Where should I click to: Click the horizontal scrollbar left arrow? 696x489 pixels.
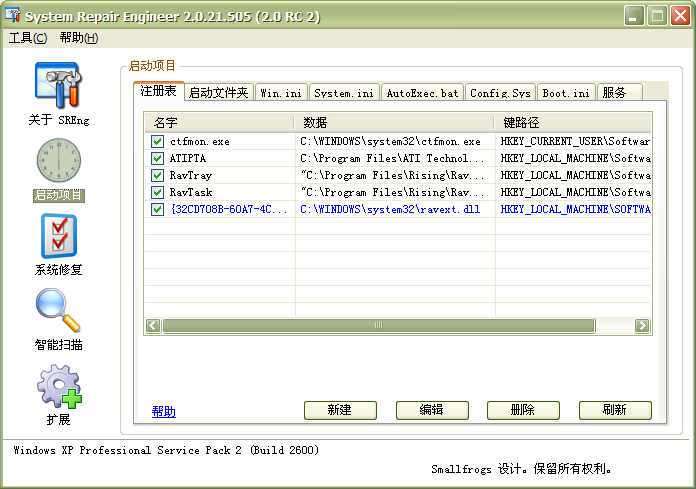pos(153,325)
